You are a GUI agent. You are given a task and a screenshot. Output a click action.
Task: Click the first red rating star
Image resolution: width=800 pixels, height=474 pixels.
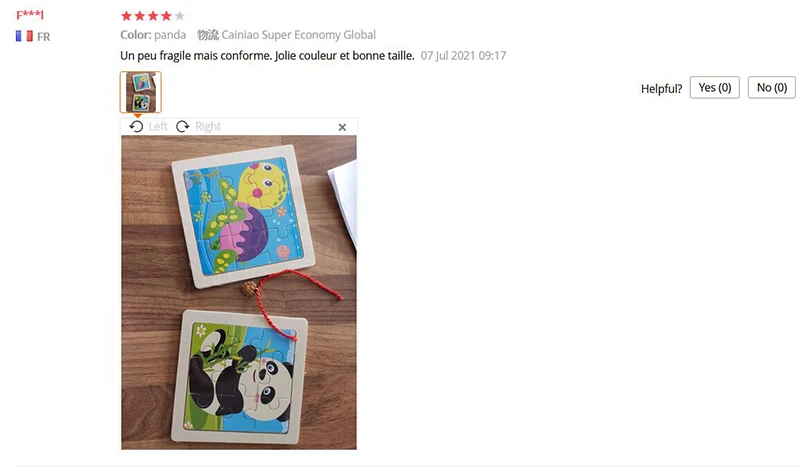126,16
